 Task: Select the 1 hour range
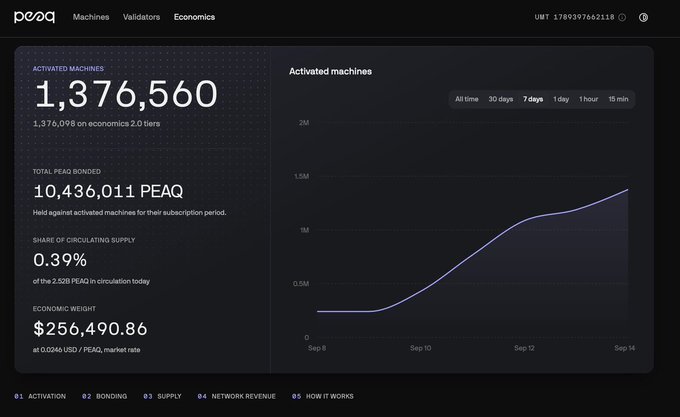588,99
